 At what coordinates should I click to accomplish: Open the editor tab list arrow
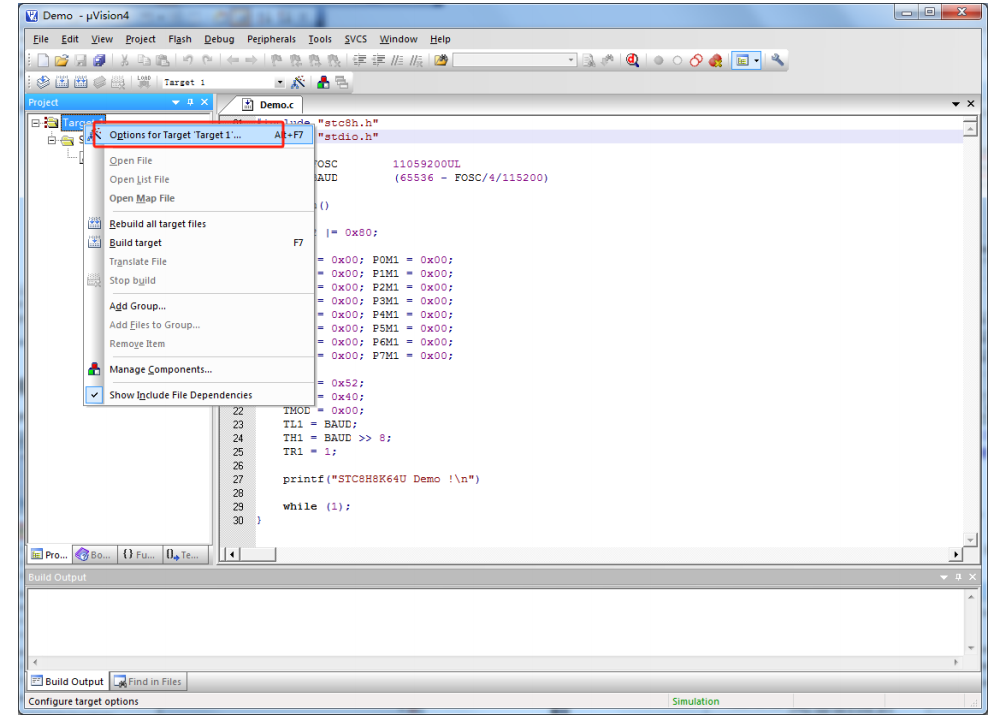tap(955, 104)
